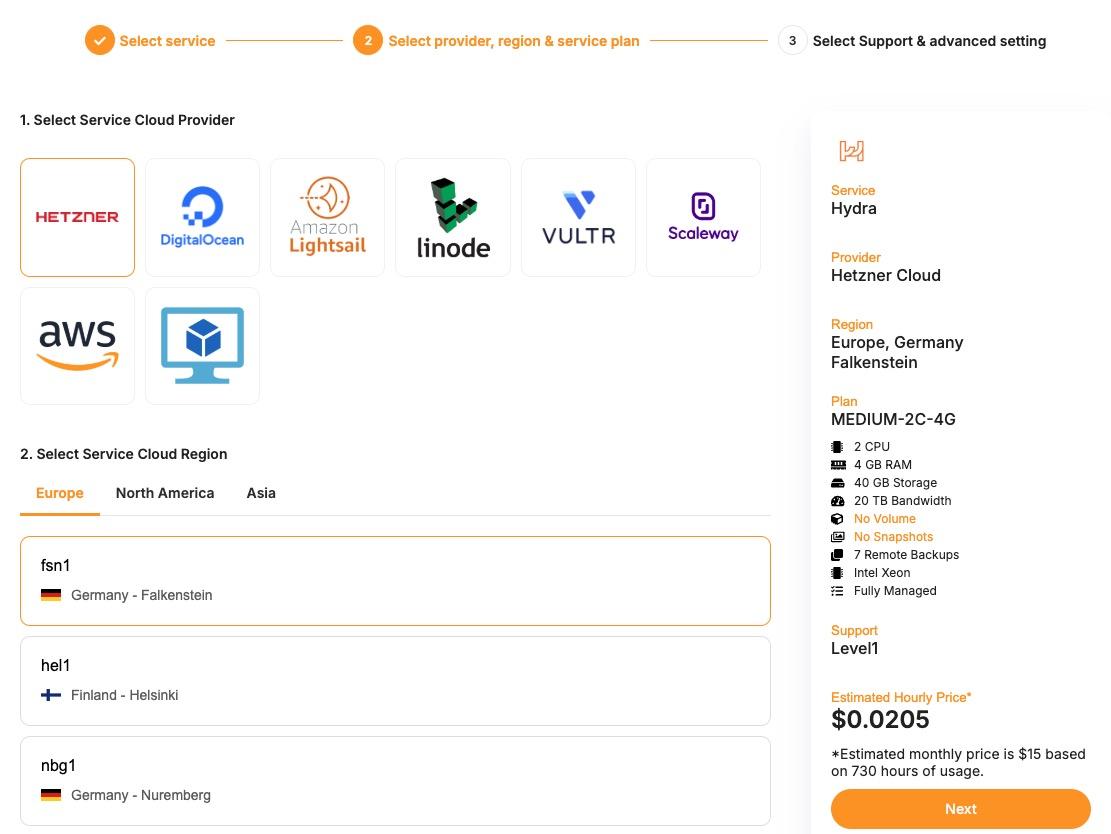Select Scaleway as cloud provider
The image size is (1111, 834).
(703, 217)
